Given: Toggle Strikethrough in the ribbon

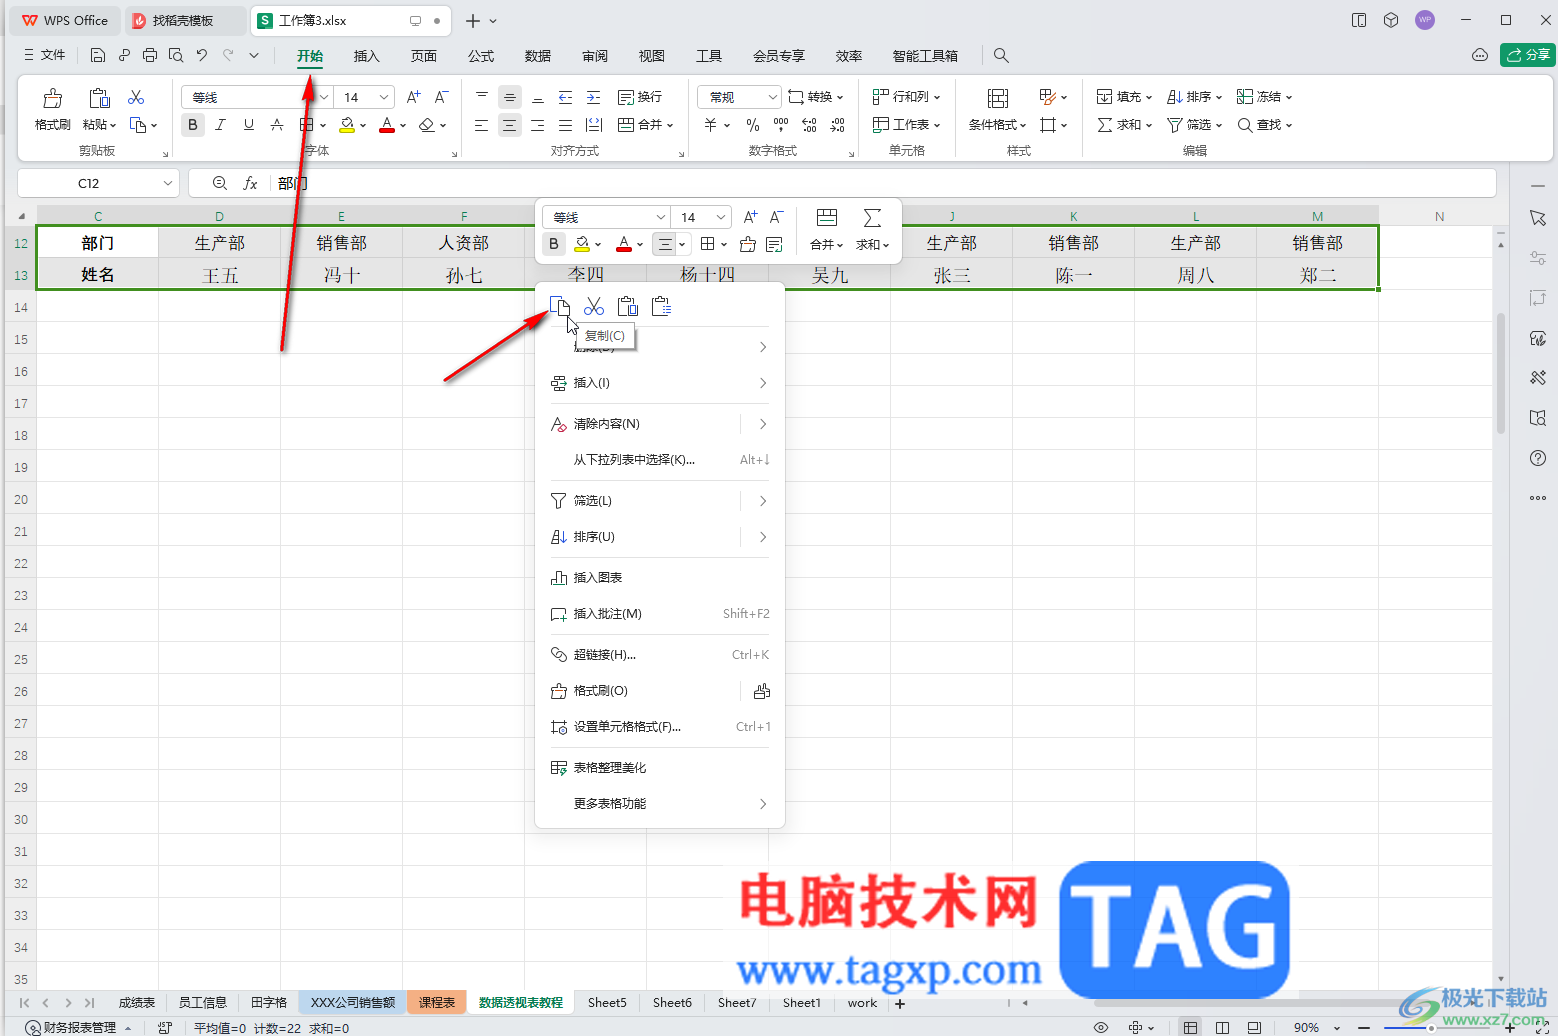Looking at the screenshot, I should pos(277,125).
